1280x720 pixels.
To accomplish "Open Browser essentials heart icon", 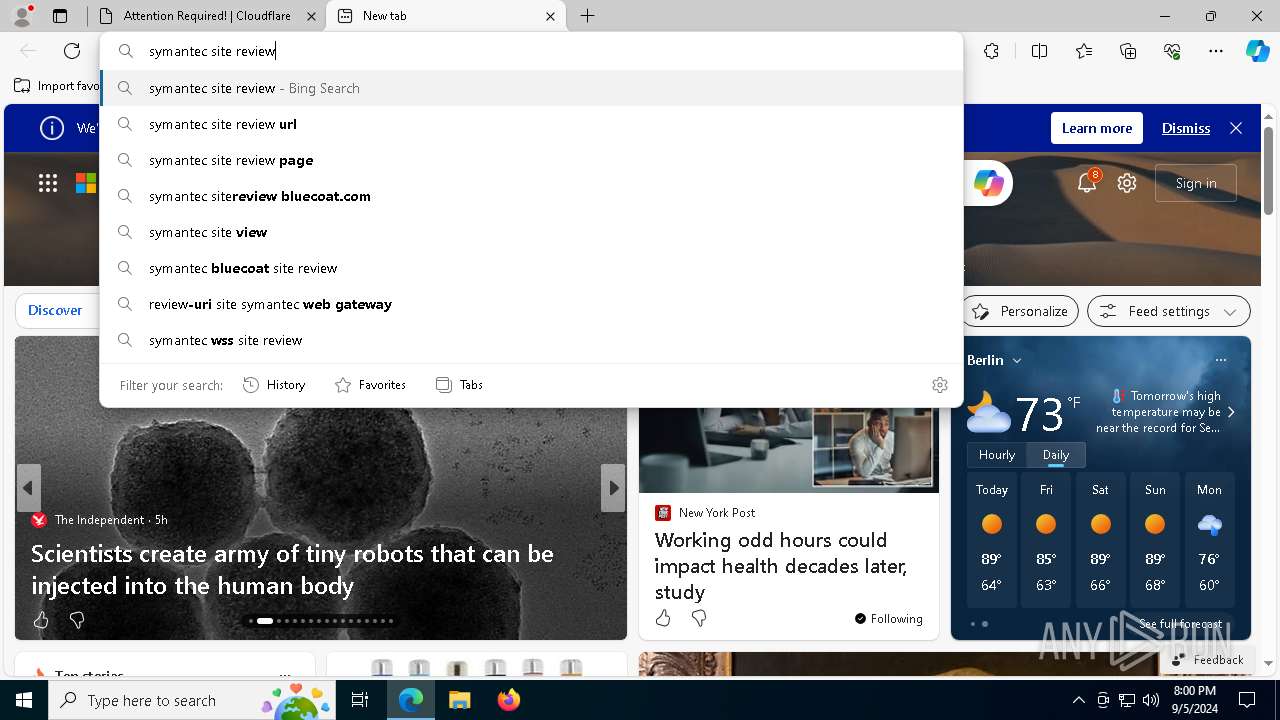I will [x=1172, y=51].
